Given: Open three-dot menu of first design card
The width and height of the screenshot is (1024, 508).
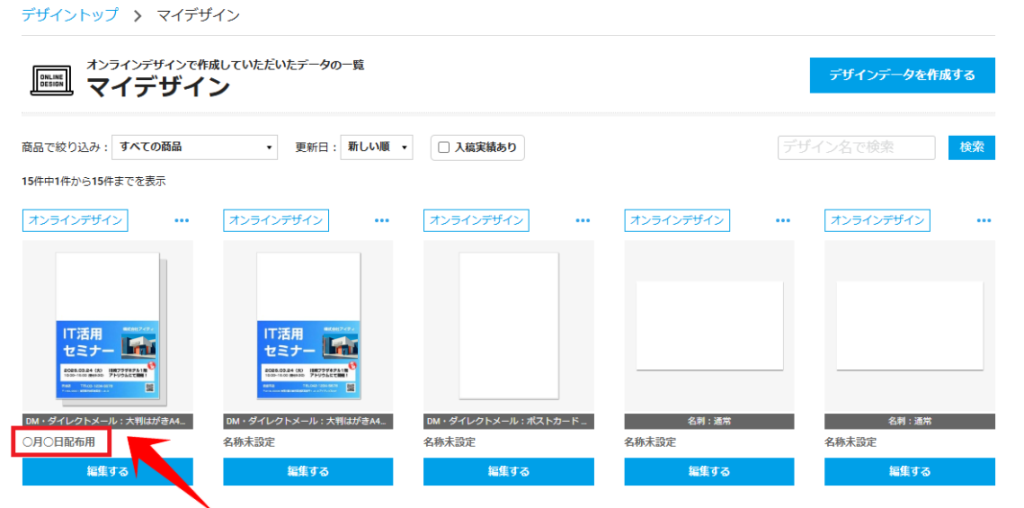Looking at the screenshot, I should (181, 220).
